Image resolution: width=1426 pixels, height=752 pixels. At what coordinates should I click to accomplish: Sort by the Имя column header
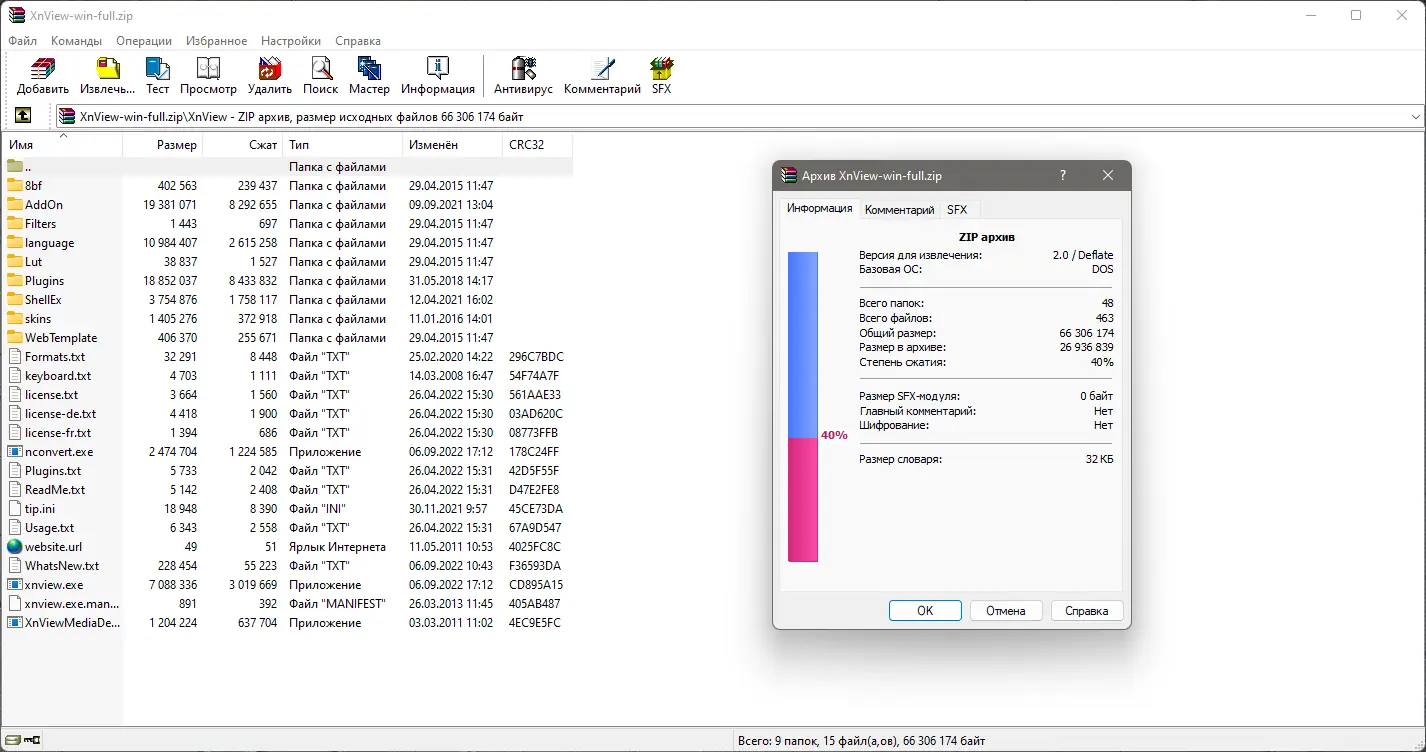(63, 145)
